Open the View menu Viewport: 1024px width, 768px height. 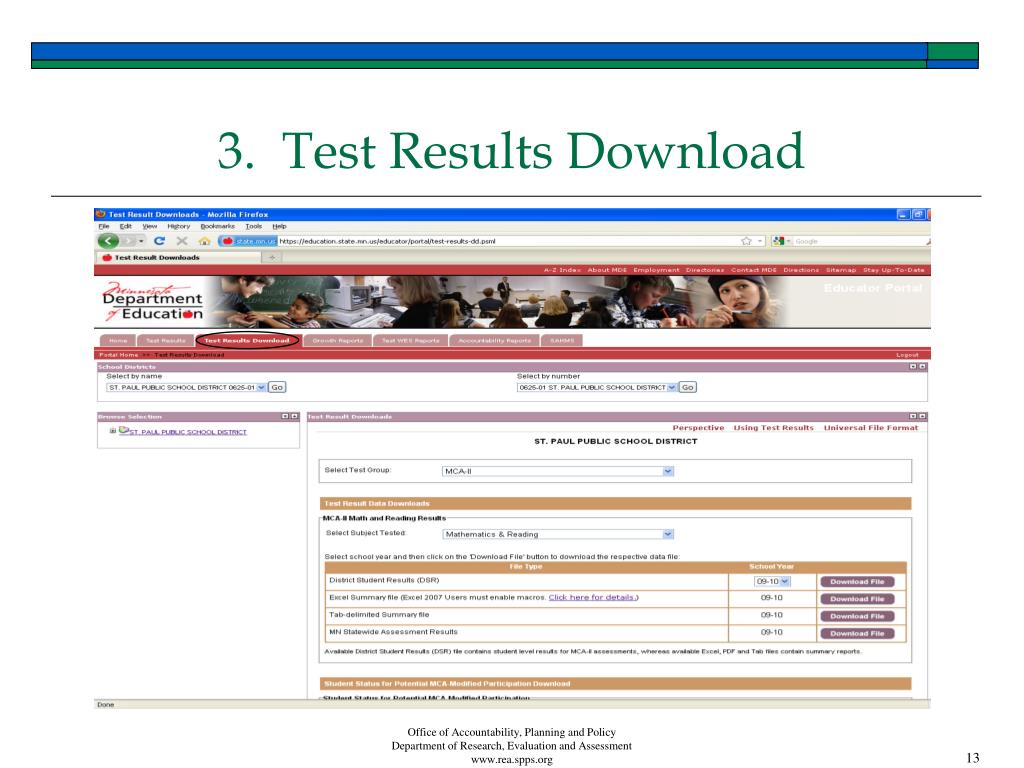150,227
